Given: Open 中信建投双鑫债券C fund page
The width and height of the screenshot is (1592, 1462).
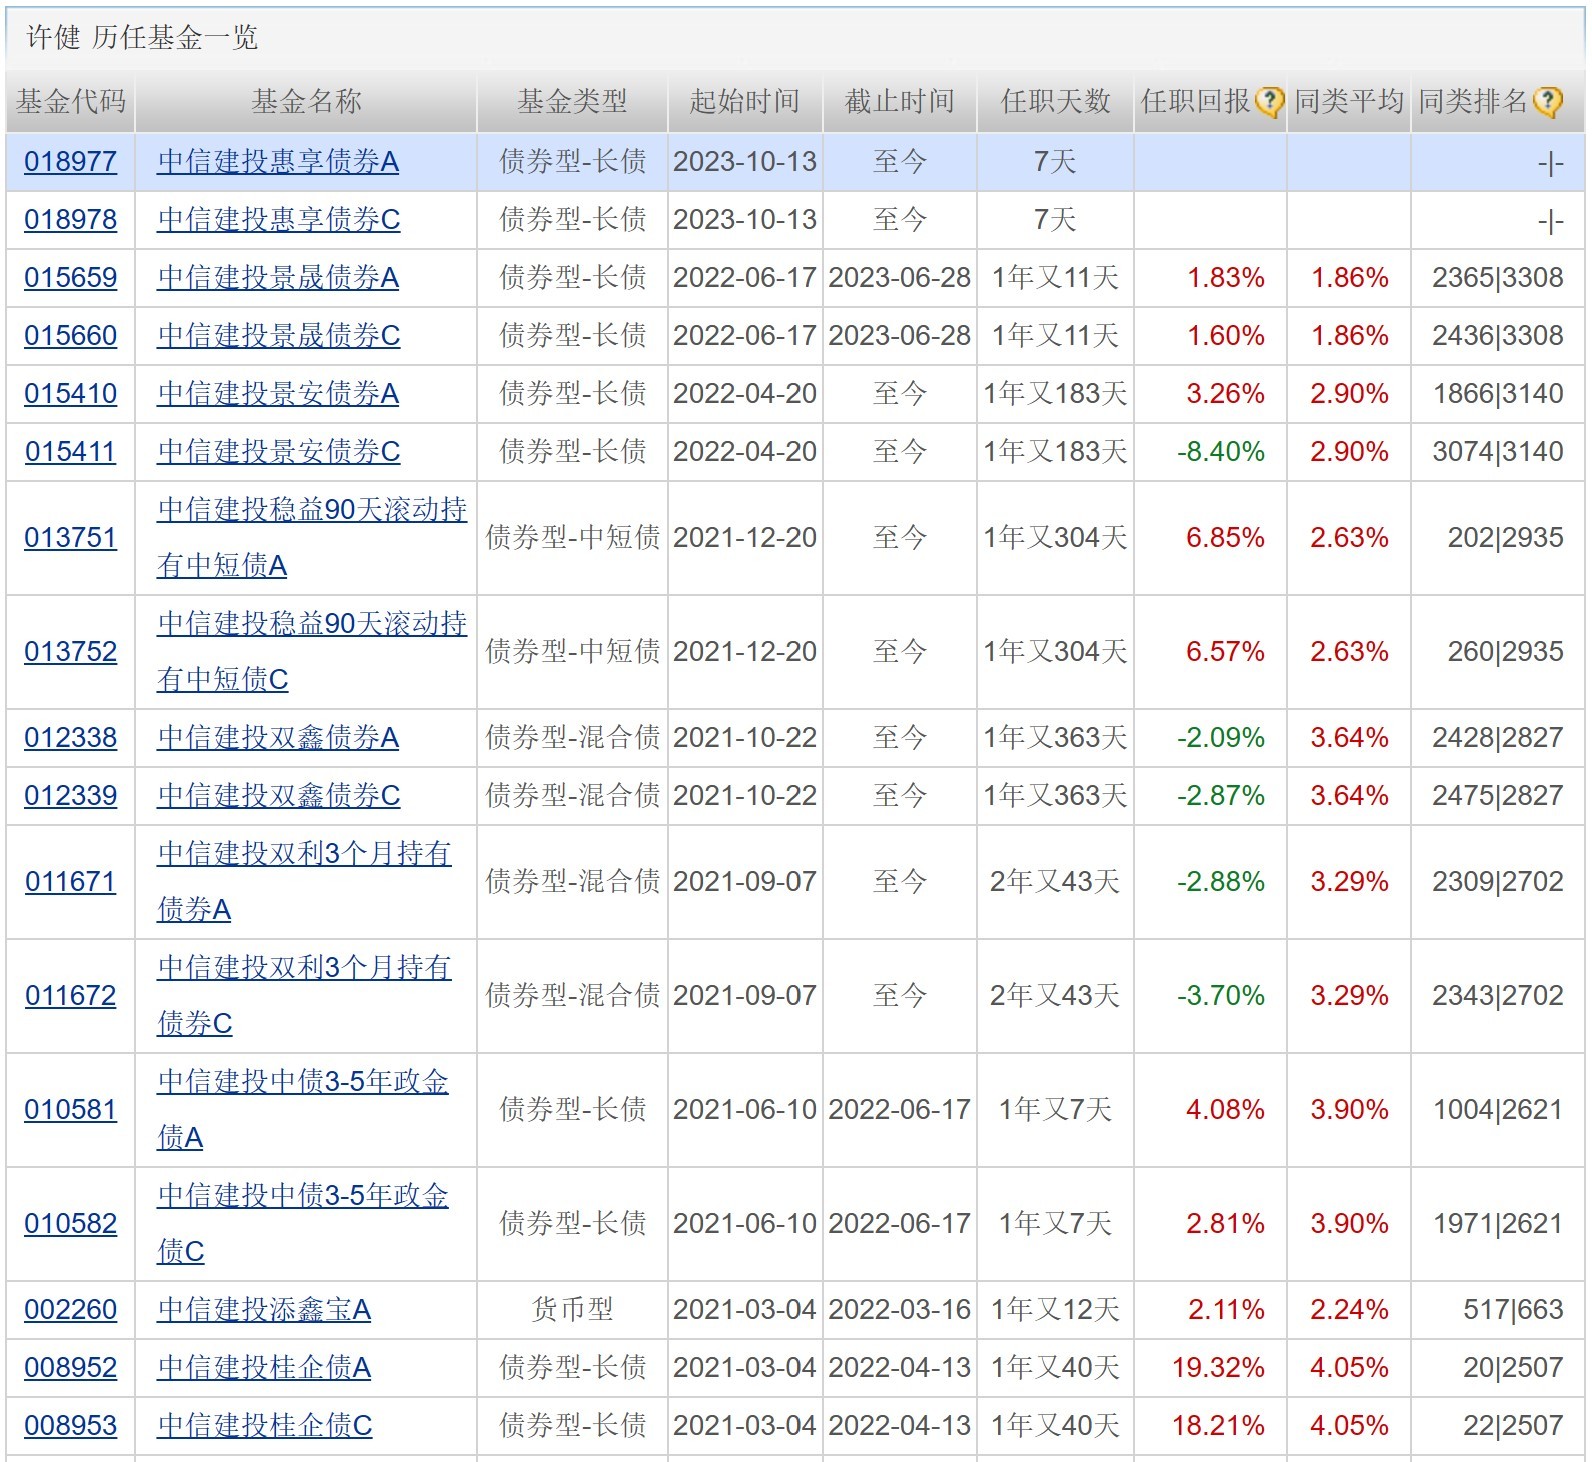Looking at the screenshot, I should tap(278, 796).
